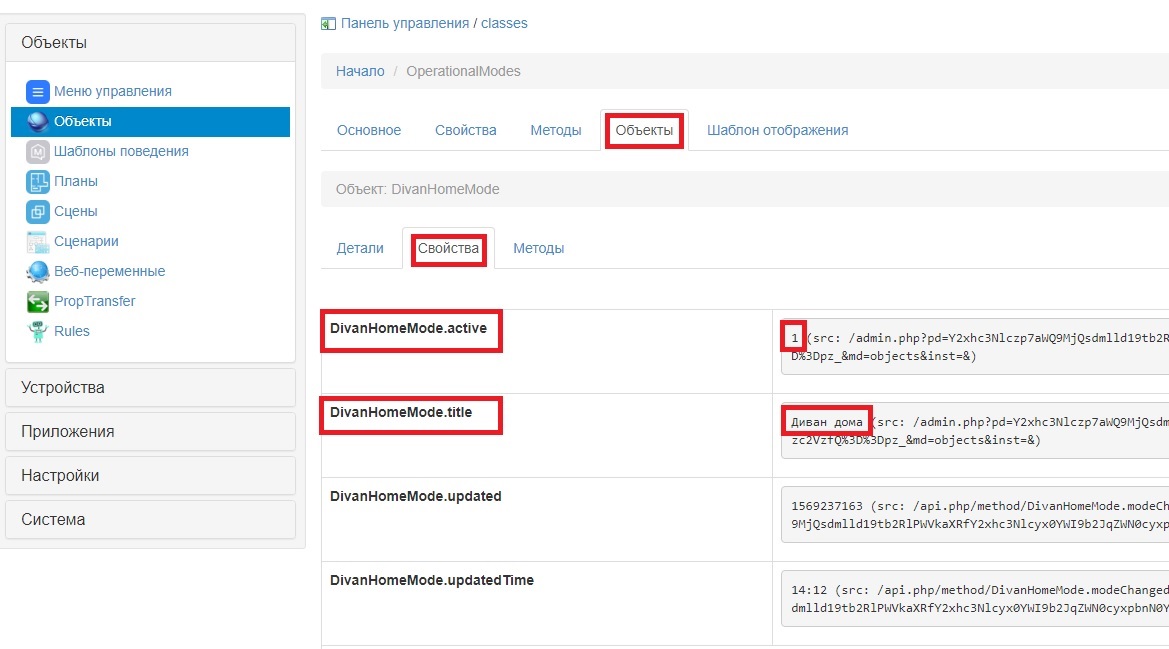Open the Шаблон отображения tab
Screen dimensions: 1169x649
pyautogui.click(x=778, y=130)
